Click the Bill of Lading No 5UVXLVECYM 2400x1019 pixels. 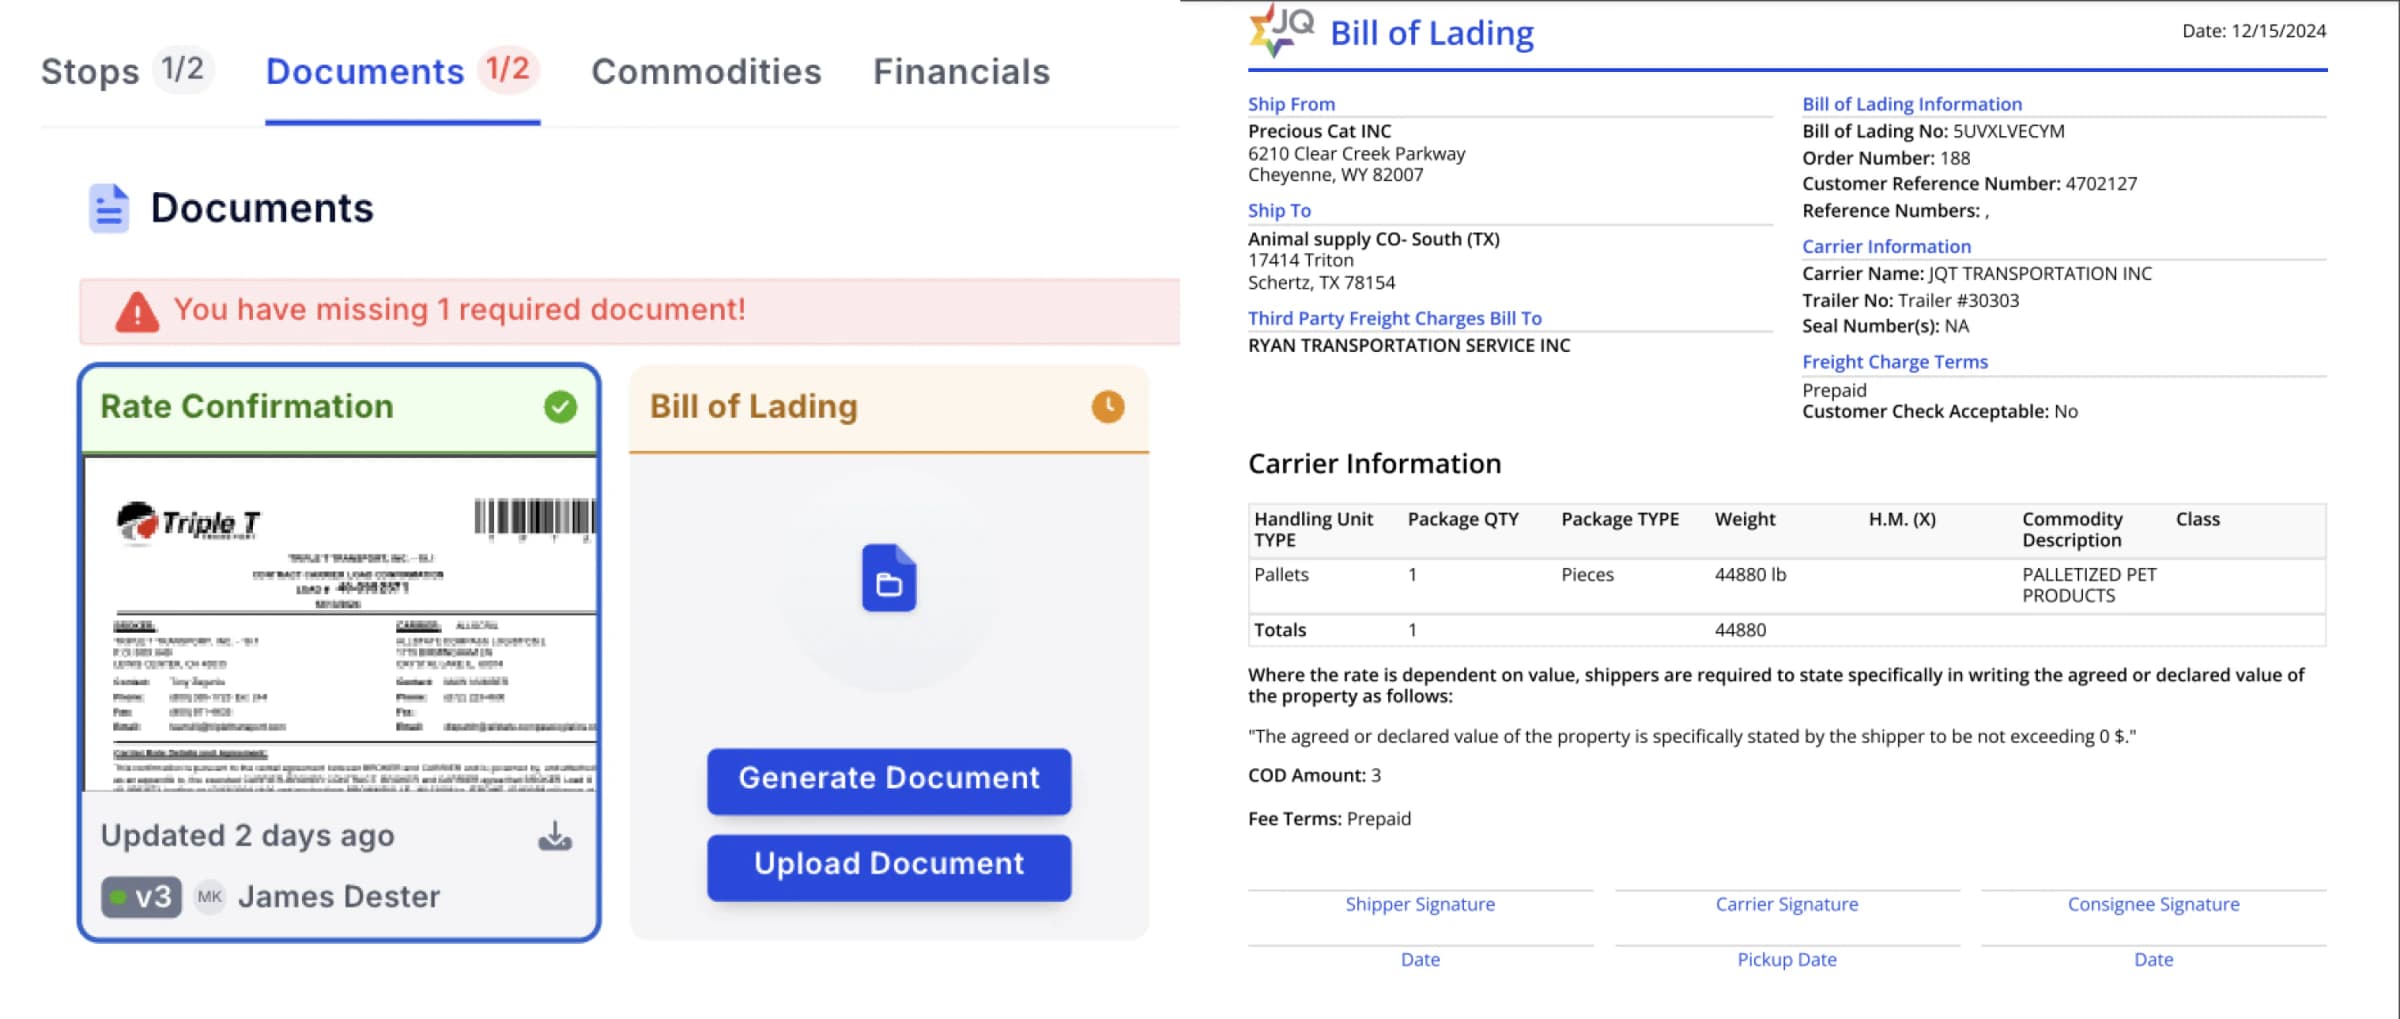coord(1933,131)
